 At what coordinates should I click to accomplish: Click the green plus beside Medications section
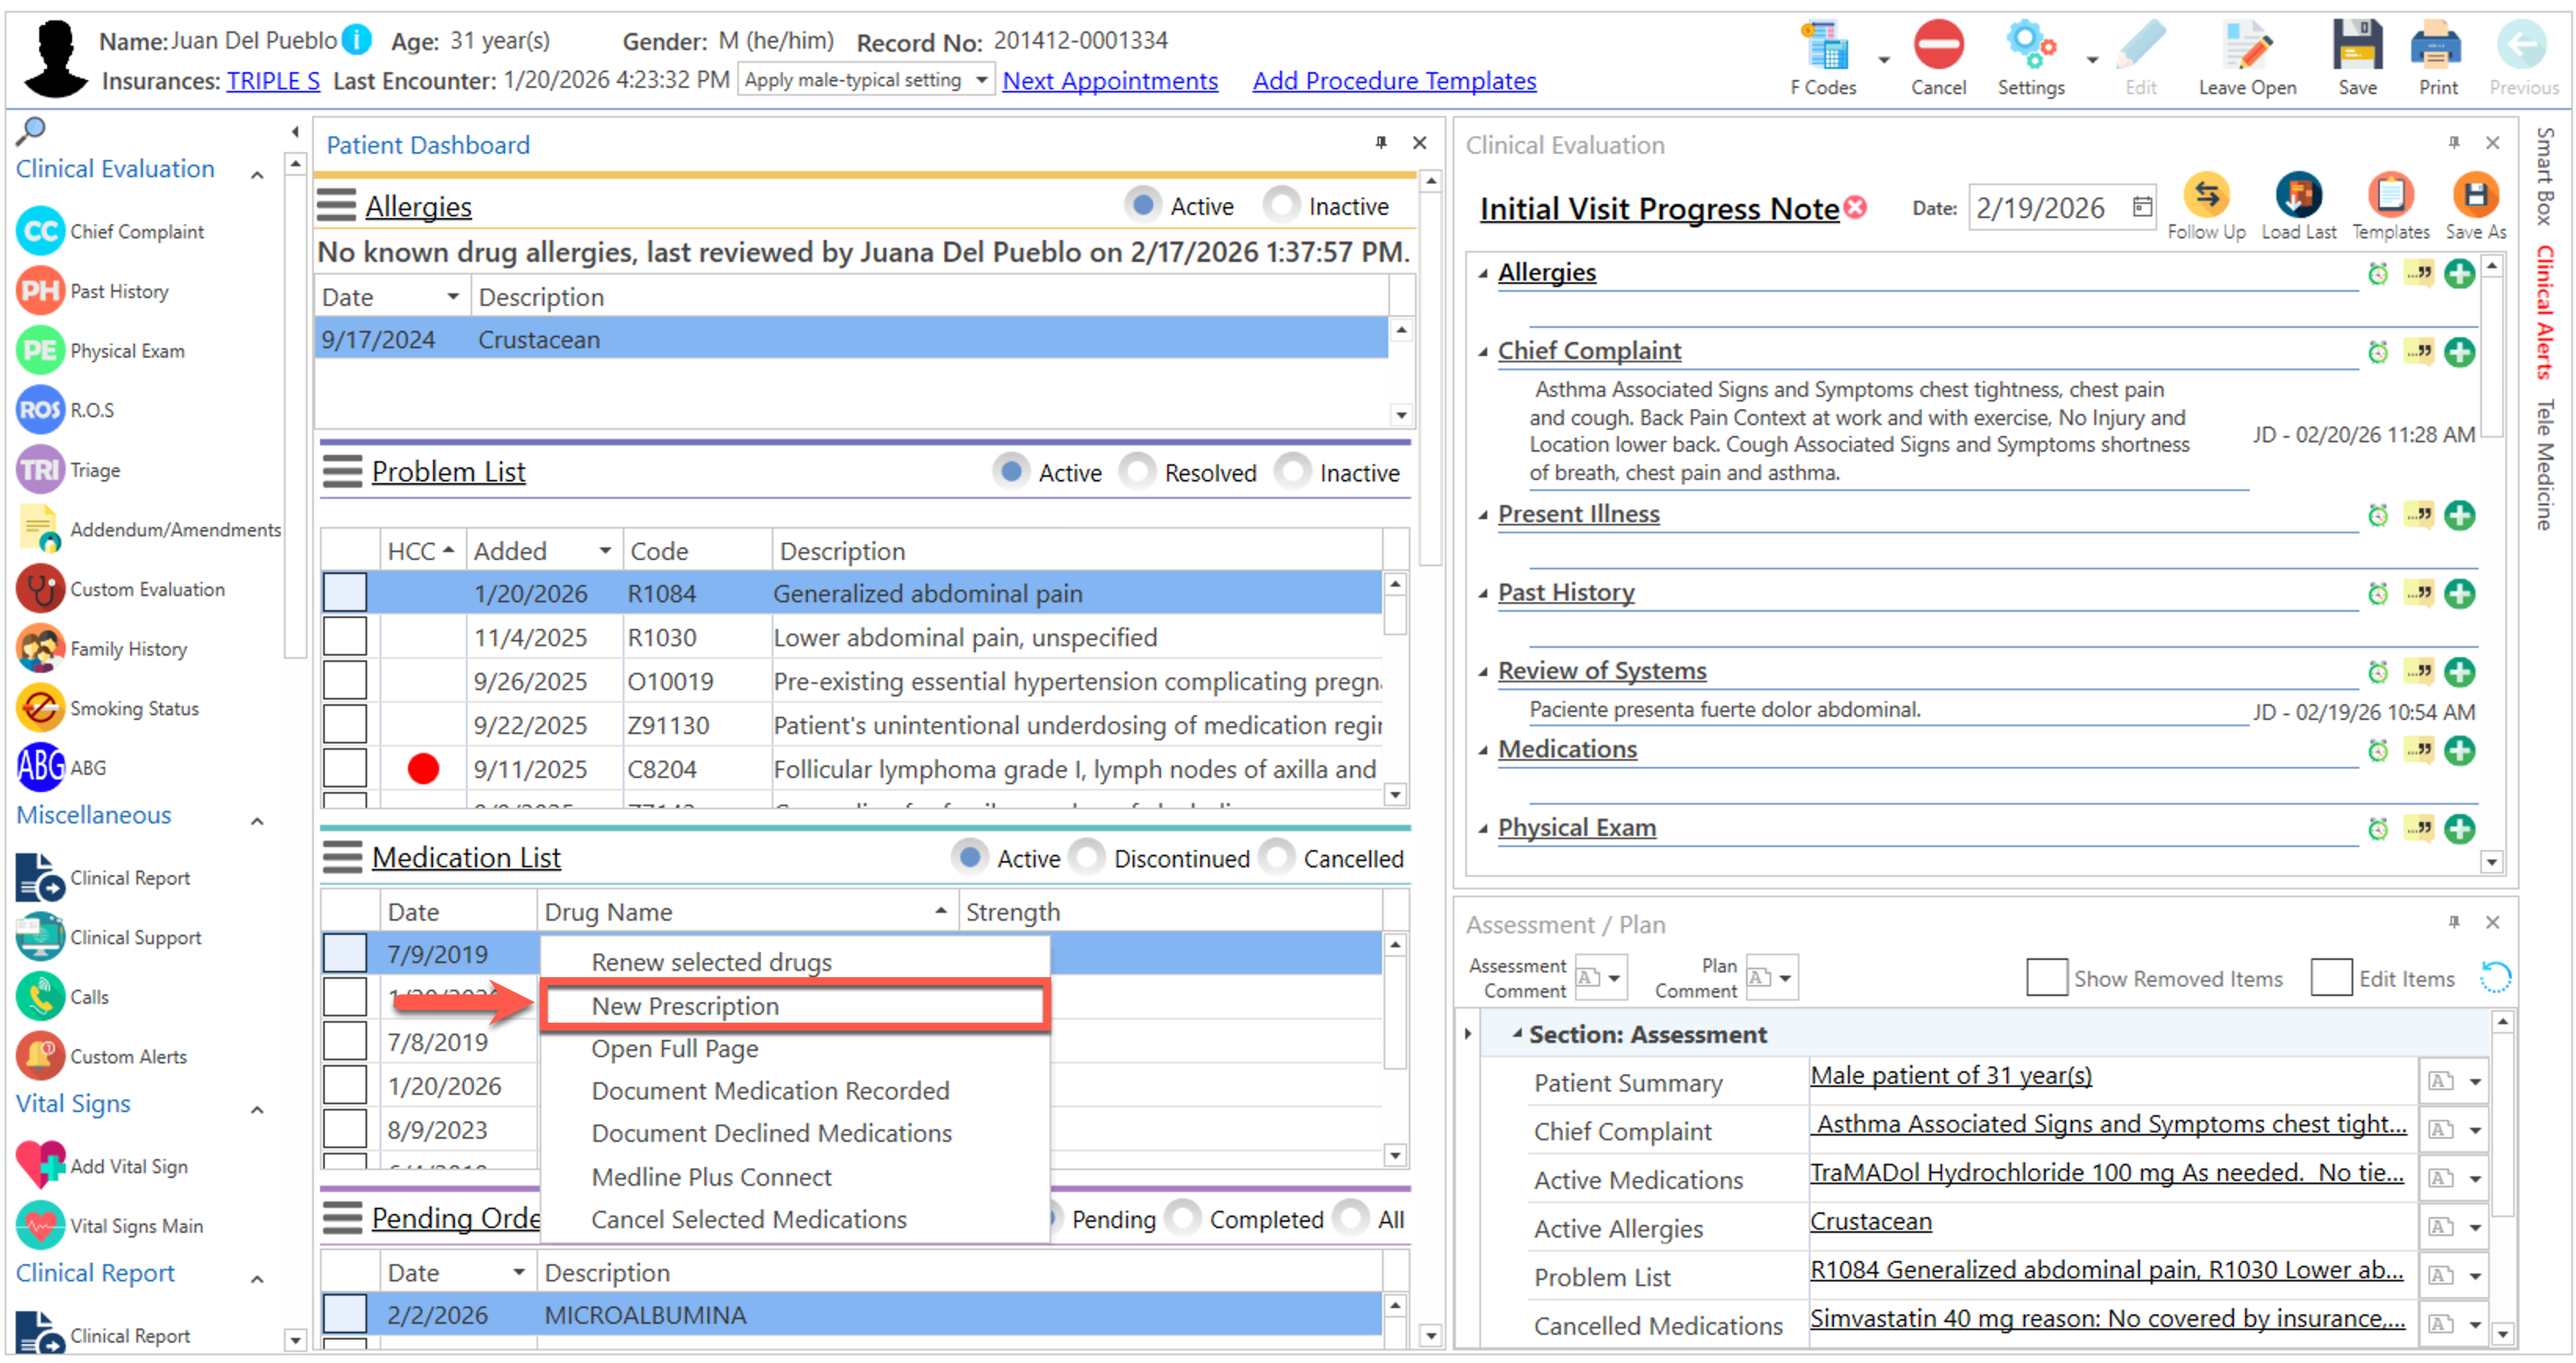[2459, 750]
